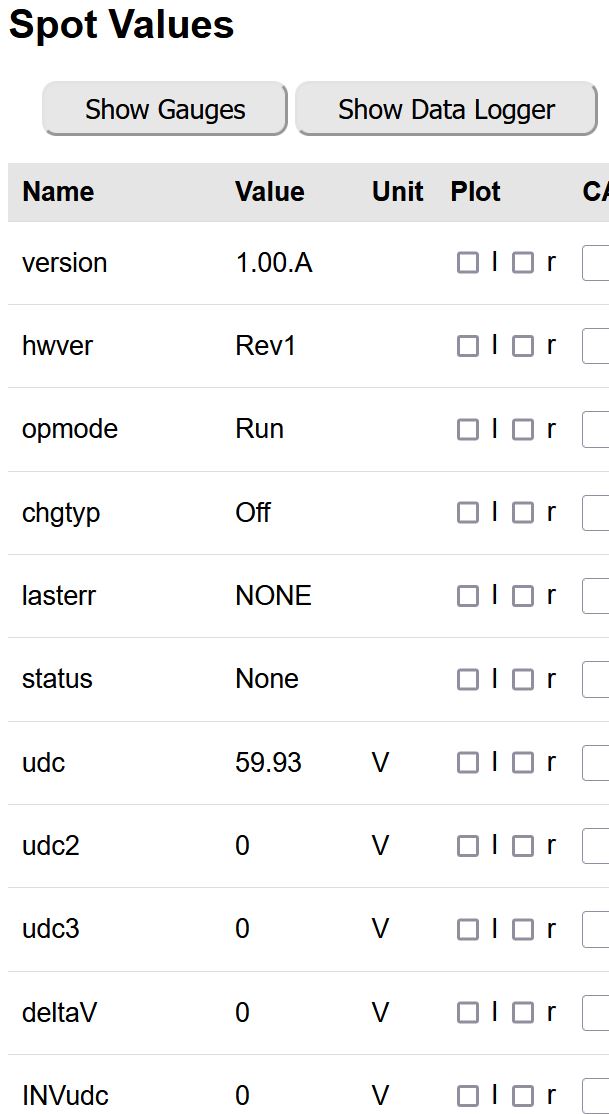Click the udc value 59.93
This screenshot has height=1114, width=609.
[x=268, y=763]
